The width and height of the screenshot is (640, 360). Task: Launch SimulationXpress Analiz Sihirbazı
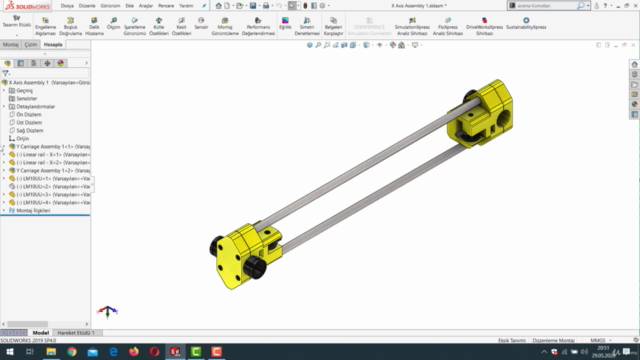point(412,27)
